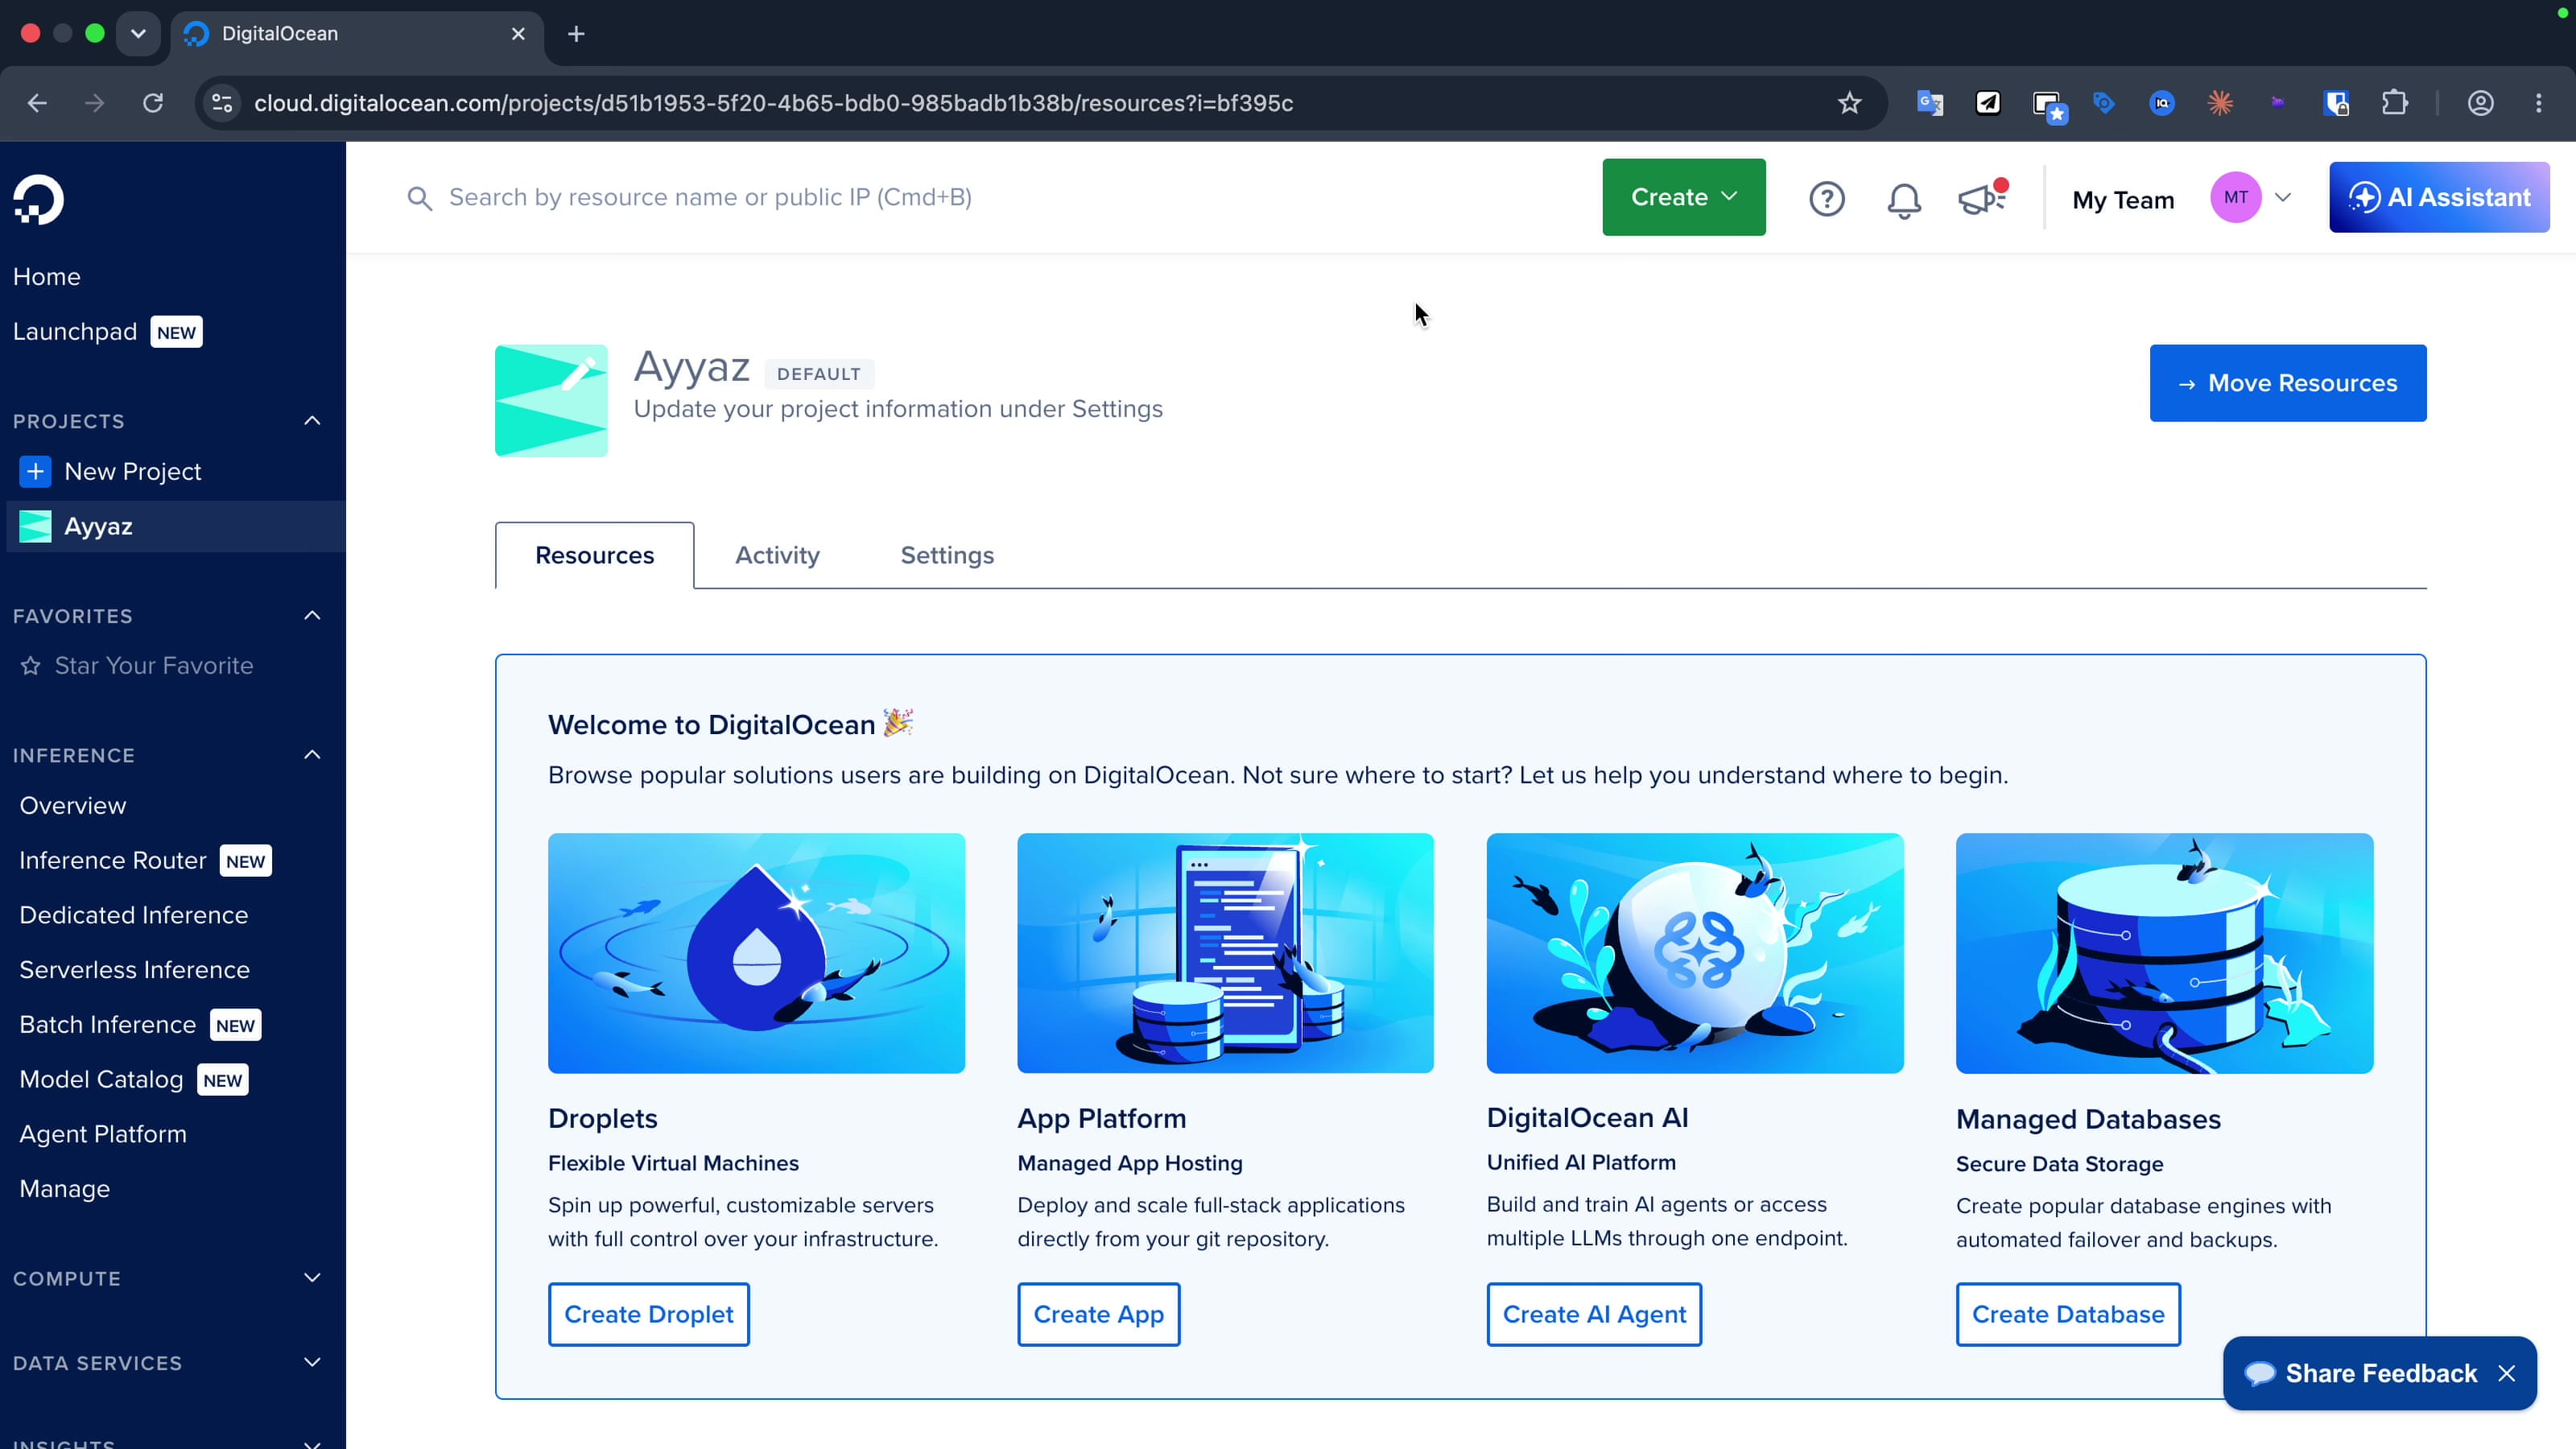Screen dimensions: 2576x1449
Task: Open Batch Inference
Action: point(108,1025)
